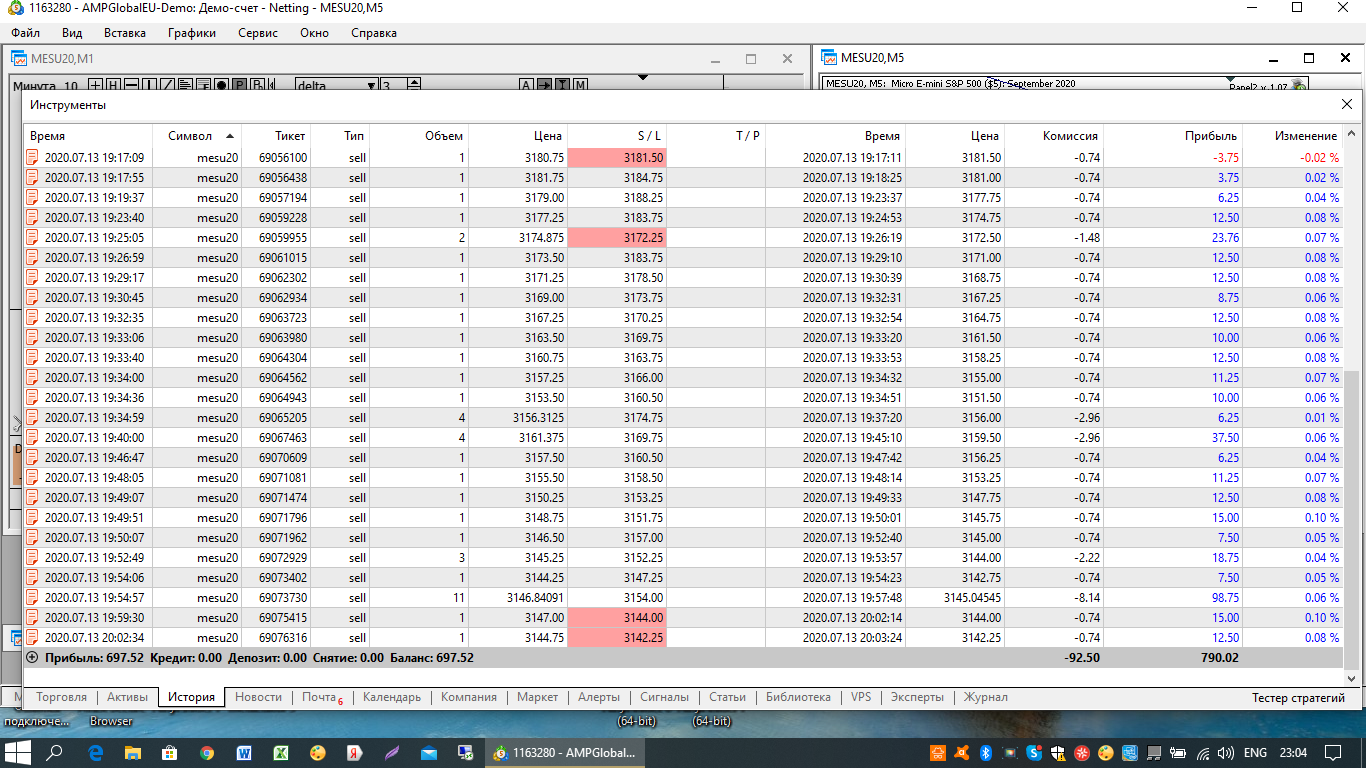Click the deal icon for ticket 69059955

click(33, 237)
